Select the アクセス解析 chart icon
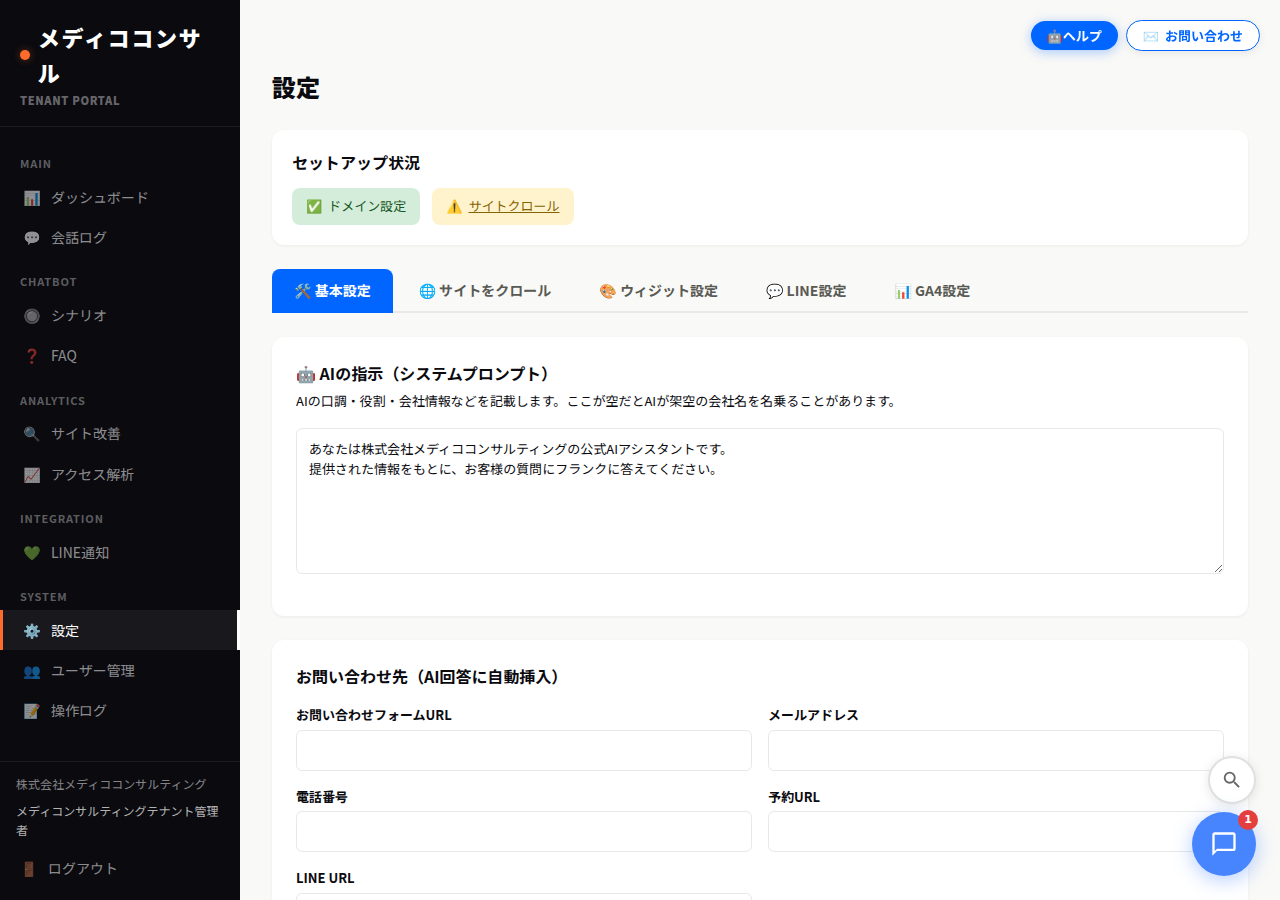 (x=33, y=474)
